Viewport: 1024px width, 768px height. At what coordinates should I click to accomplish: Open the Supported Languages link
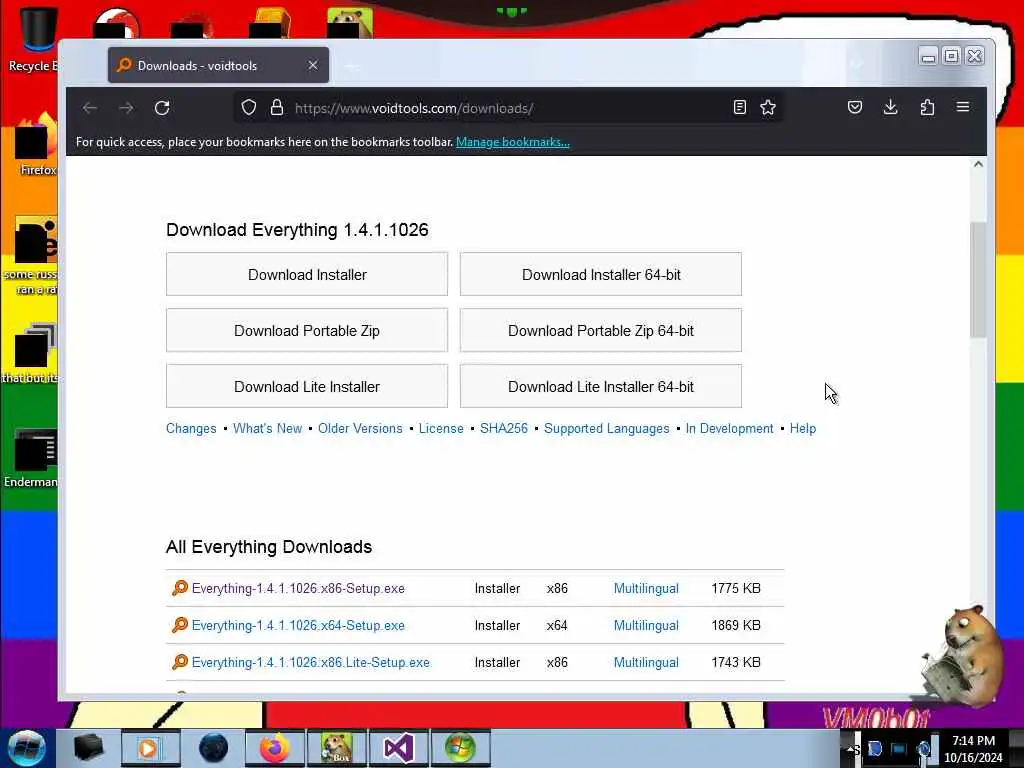pos(607,428)
